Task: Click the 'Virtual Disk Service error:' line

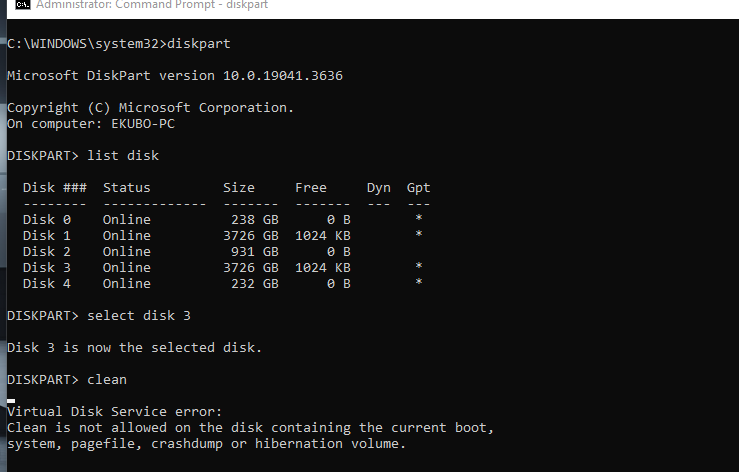Action: [x=115, y=412]
